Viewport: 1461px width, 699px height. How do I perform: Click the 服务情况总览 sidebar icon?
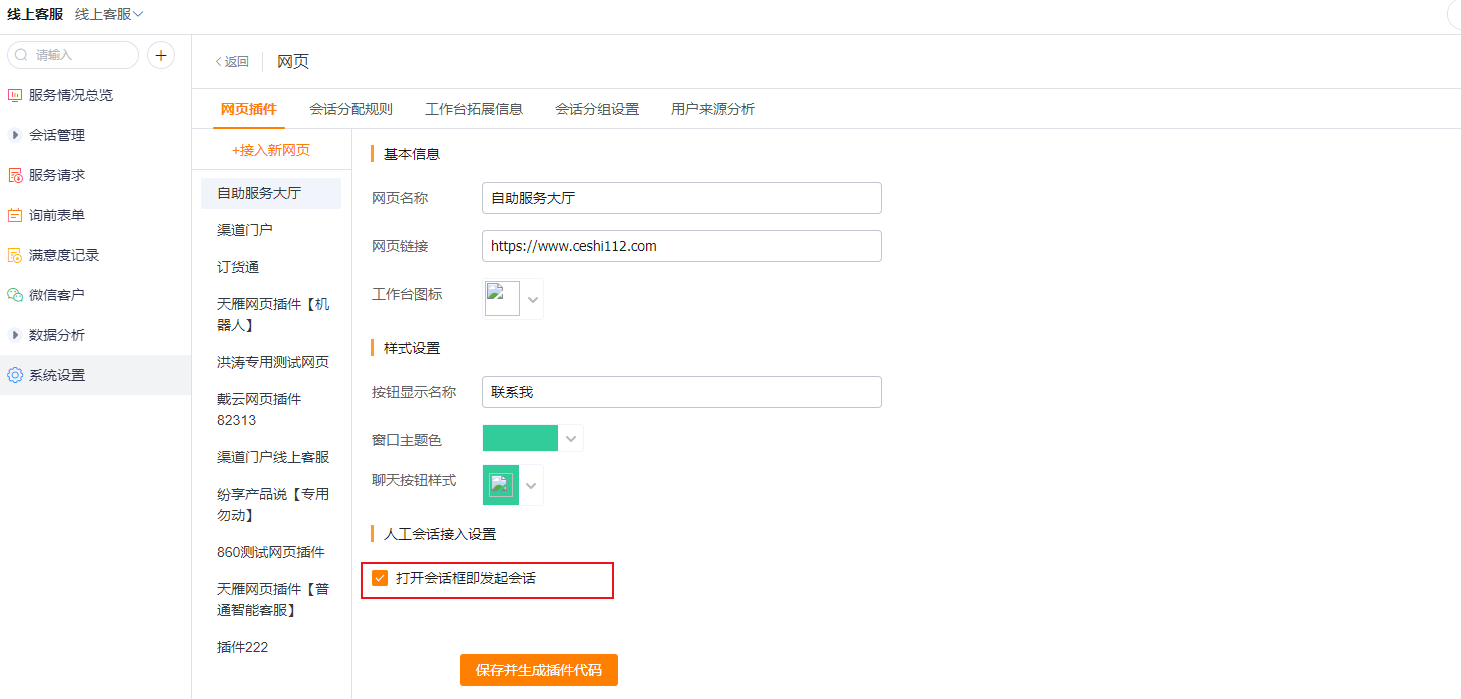(14, 94)
